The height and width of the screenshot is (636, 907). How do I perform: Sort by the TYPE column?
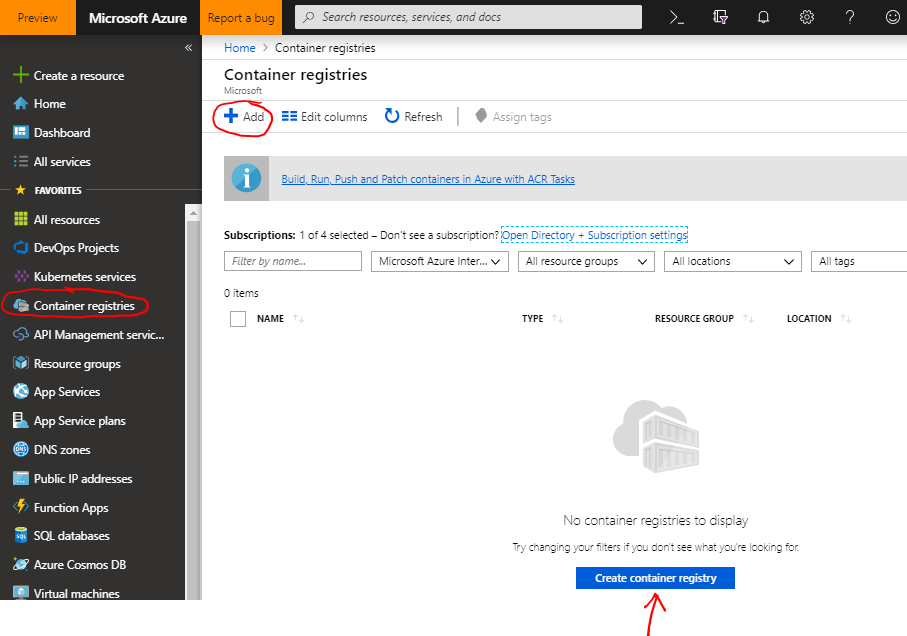[542, 319]
